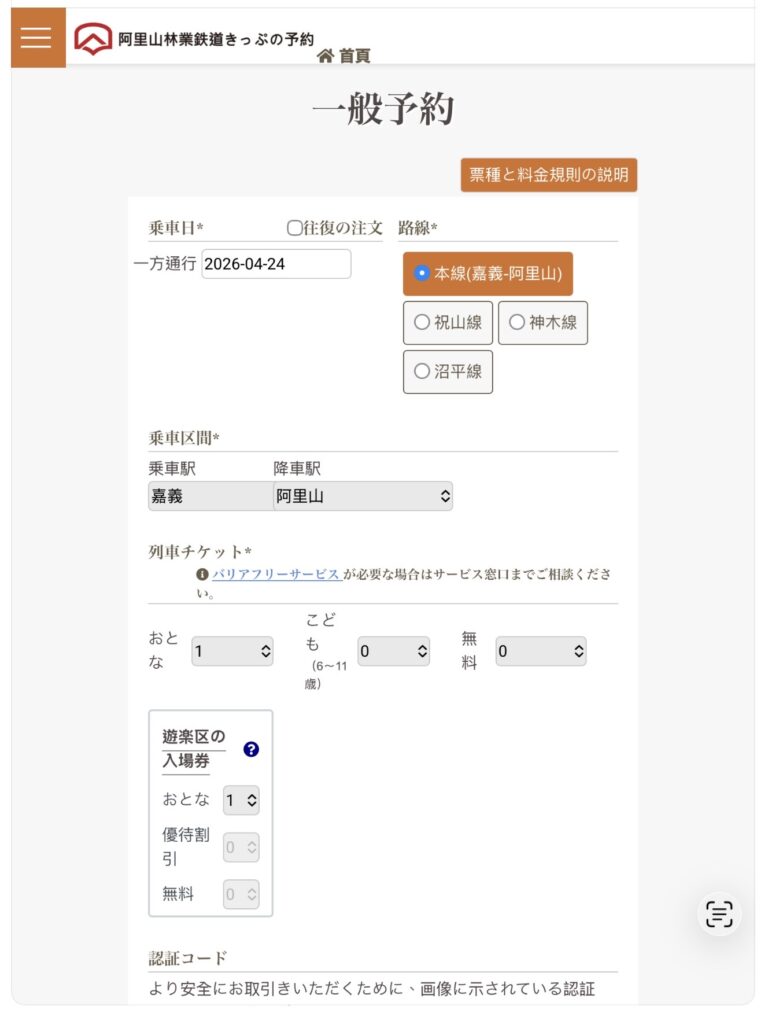
Task: Click the Alishan Forest Railway logo
Action: point(93,39)
